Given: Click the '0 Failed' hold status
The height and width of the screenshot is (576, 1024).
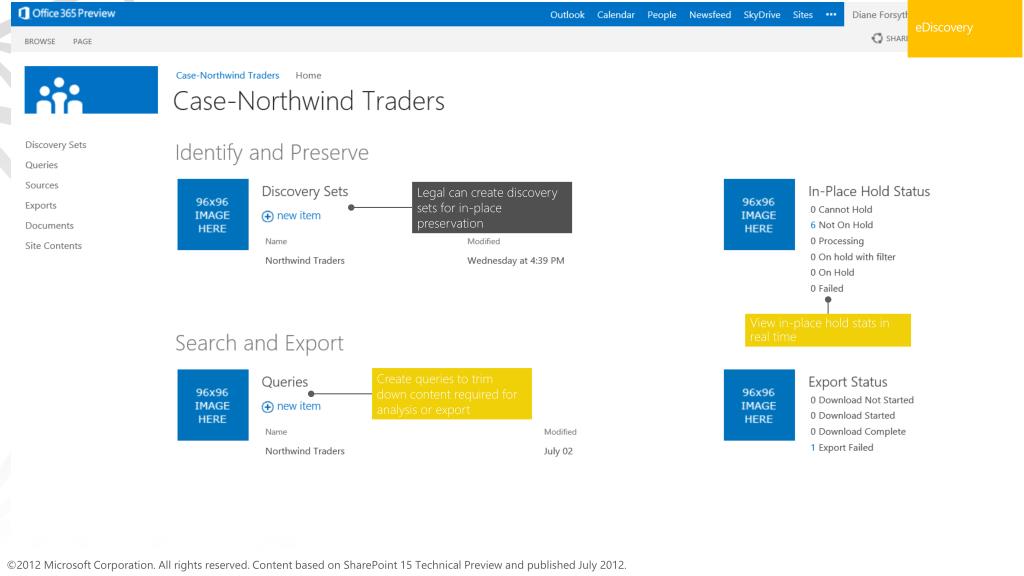Looking at the screenshot, I should pyautogui.click(x=827, y=288).
